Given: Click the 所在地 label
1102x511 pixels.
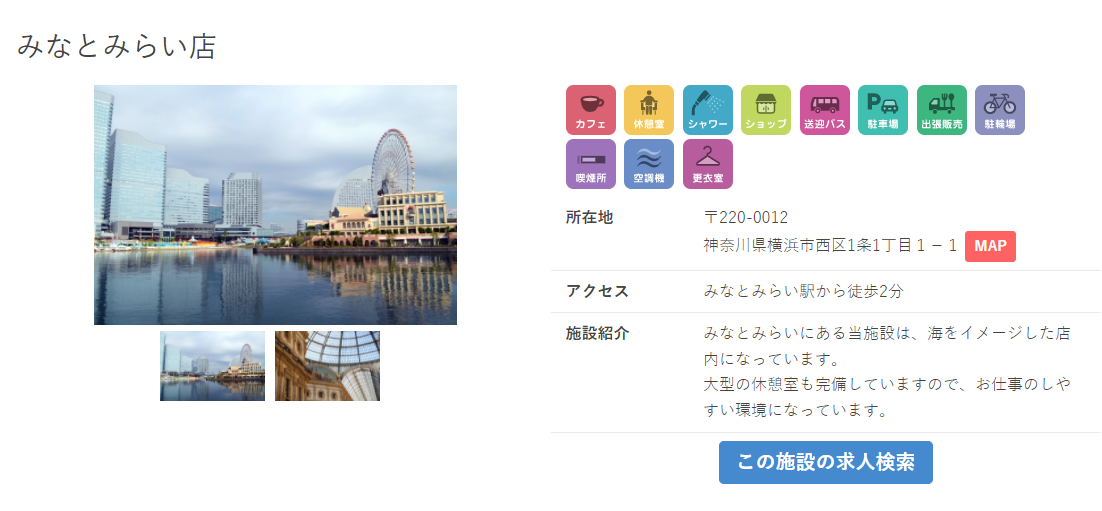Looking at the screenshot, I should click(x=590, y=218).
